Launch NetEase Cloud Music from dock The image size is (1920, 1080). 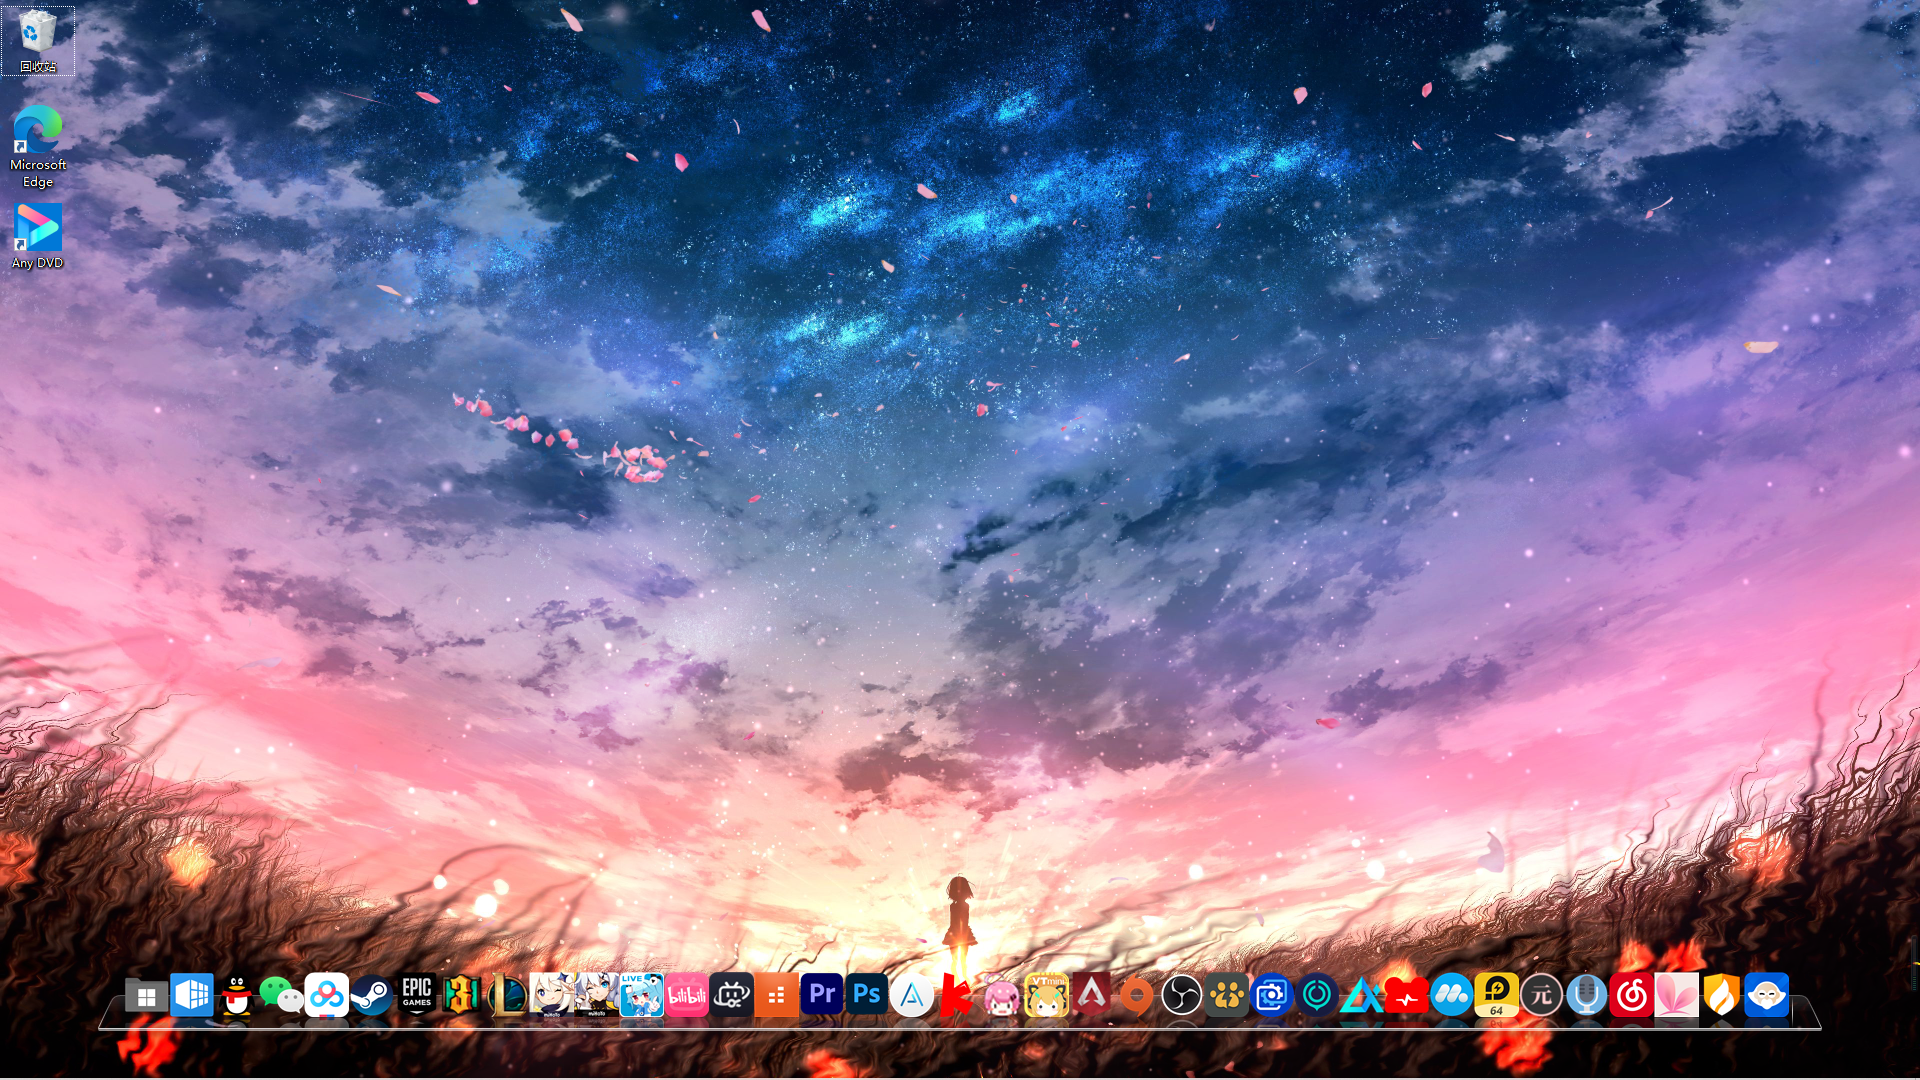coord(1631,996)
